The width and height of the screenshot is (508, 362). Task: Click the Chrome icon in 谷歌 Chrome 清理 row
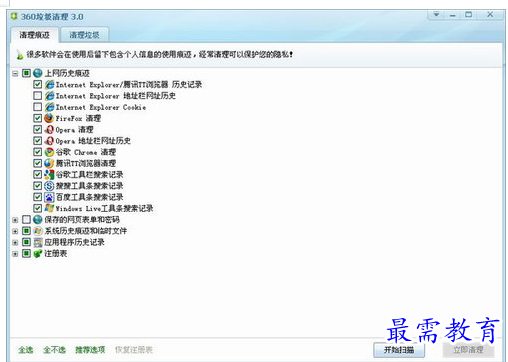49,152
